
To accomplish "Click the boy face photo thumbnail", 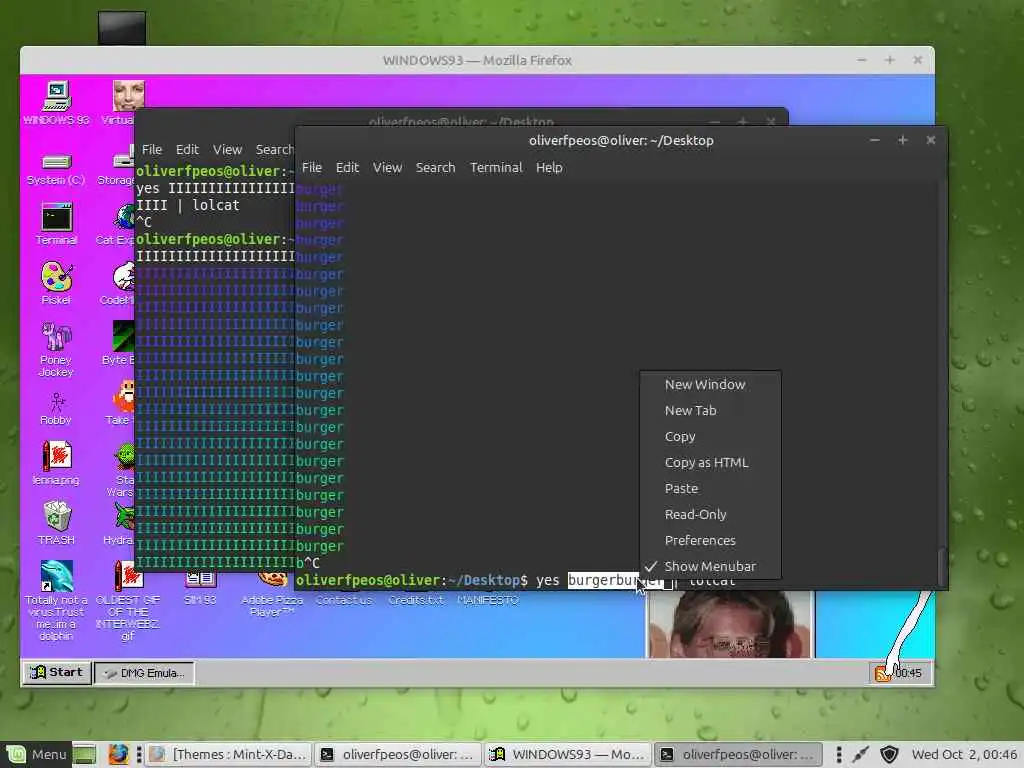I will [x=729, y=624].
